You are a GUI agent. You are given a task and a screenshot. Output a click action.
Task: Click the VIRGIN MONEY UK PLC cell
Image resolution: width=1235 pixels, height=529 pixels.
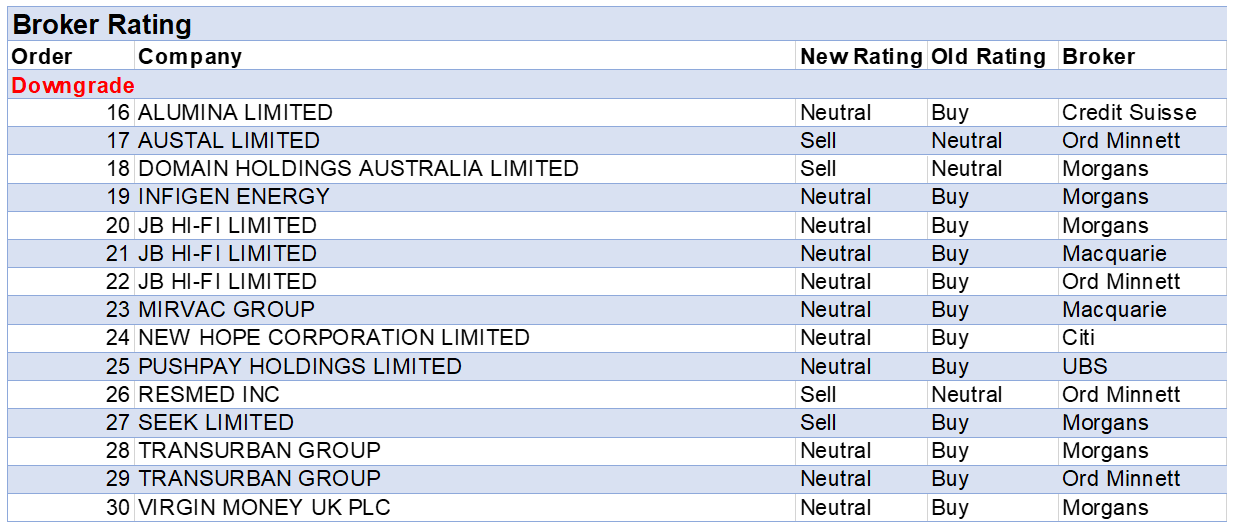(264, 507)
